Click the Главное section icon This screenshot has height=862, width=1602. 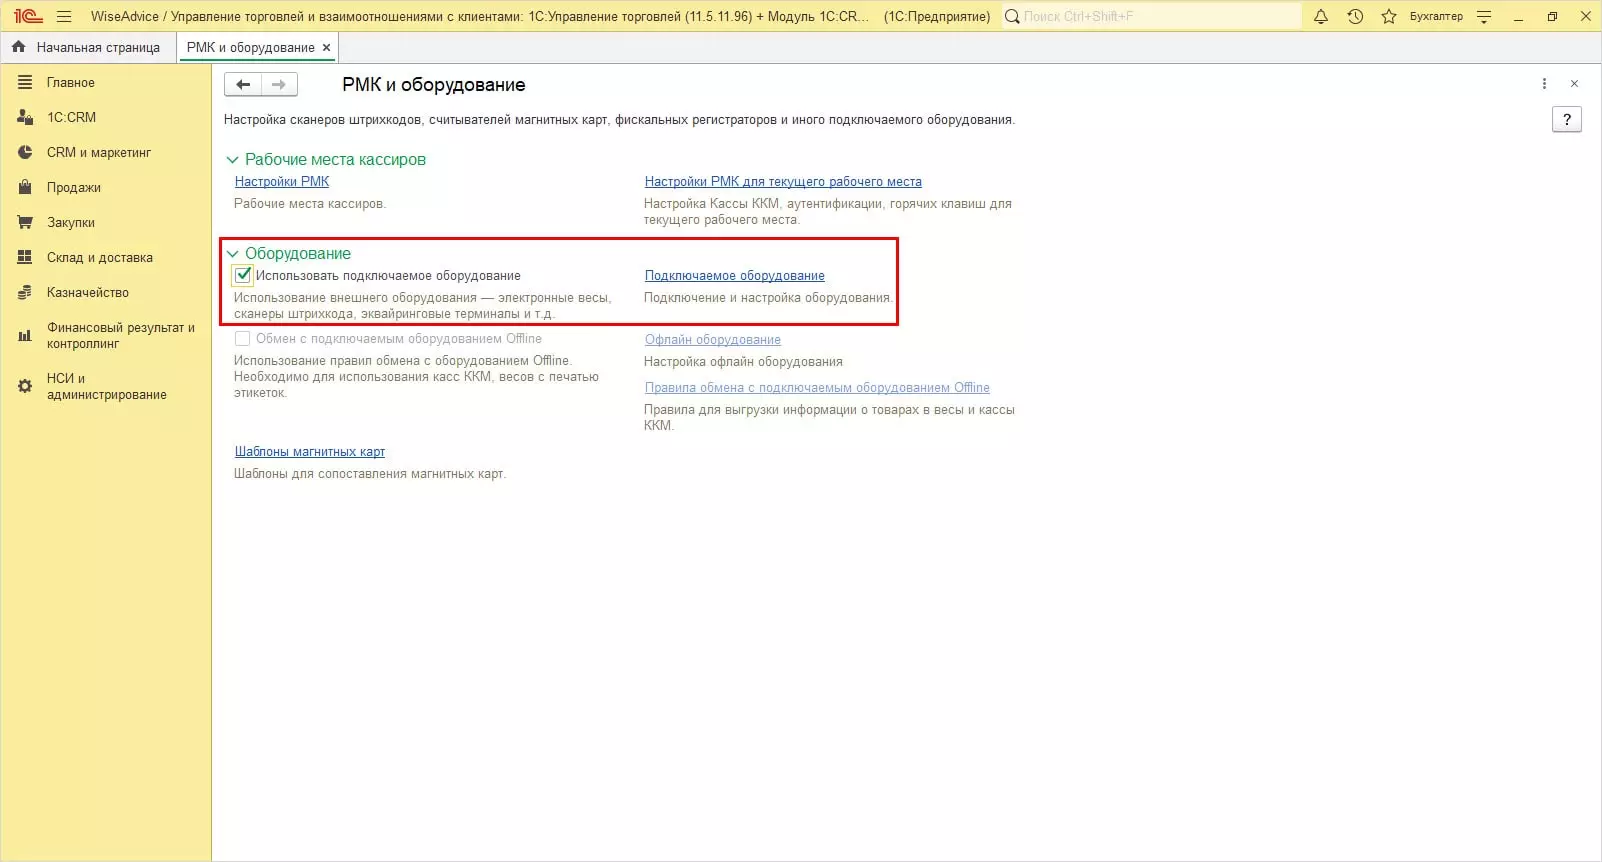click(25, 82)
